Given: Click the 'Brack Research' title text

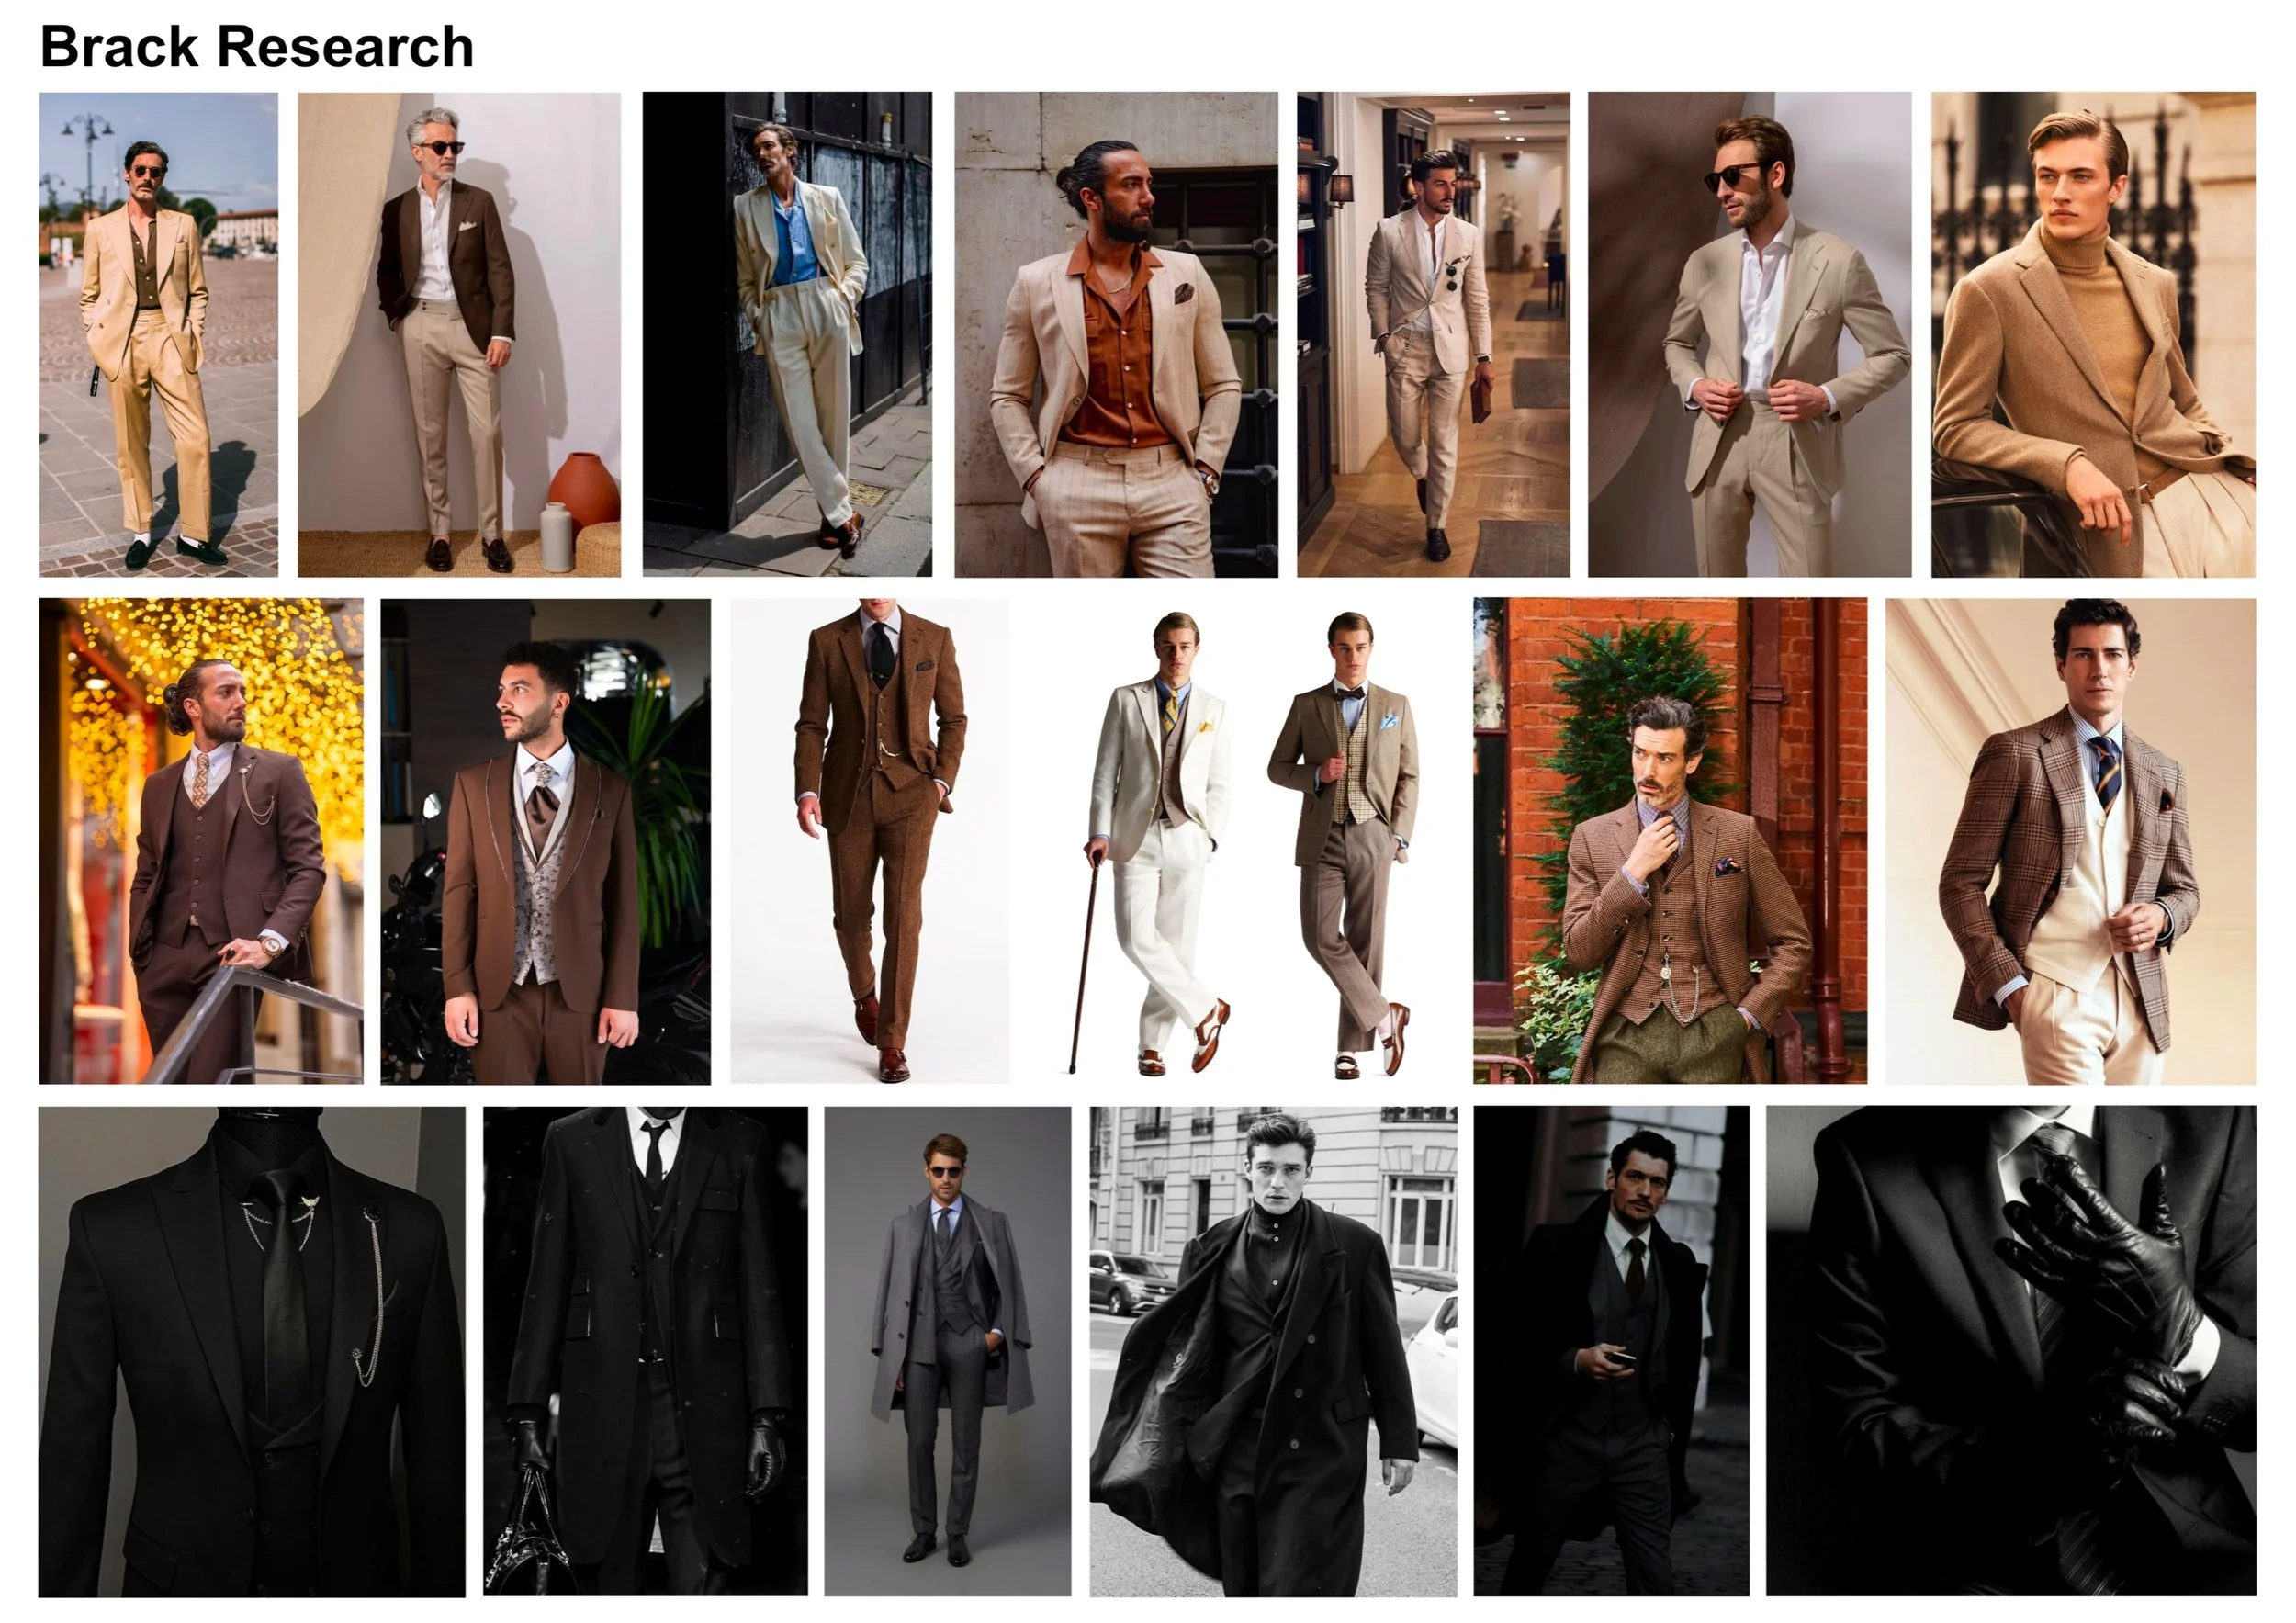Looking at the screenshot, I should click(x=256, y=47).
